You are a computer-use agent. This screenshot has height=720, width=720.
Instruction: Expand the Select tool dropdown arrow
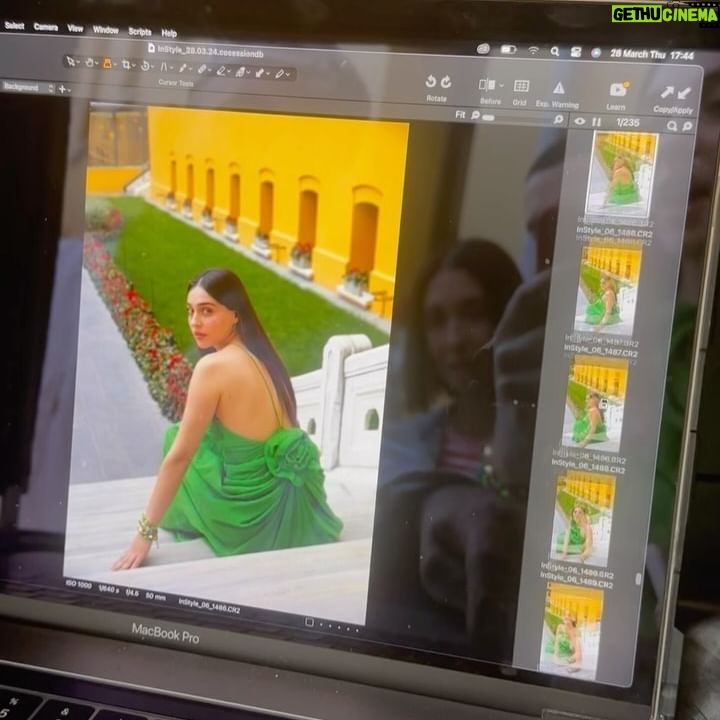point(79,62)
